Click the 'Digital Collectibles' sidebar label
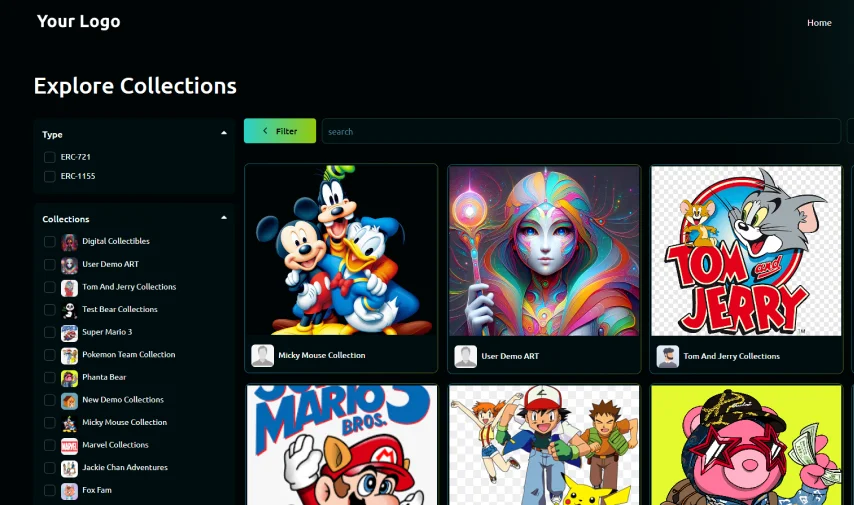The width and height of the screenshot is (854, 505). 116,241
